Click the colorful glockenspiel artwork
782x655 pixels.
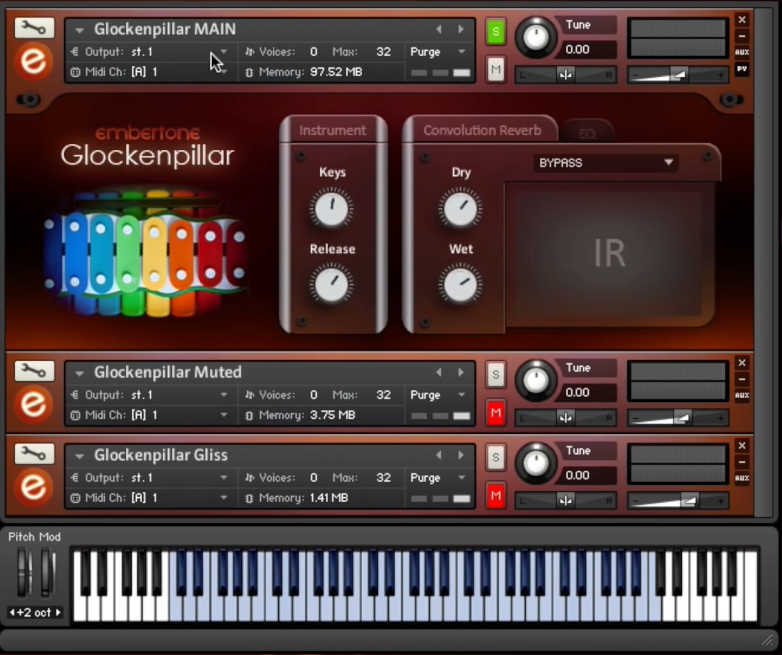146,253
